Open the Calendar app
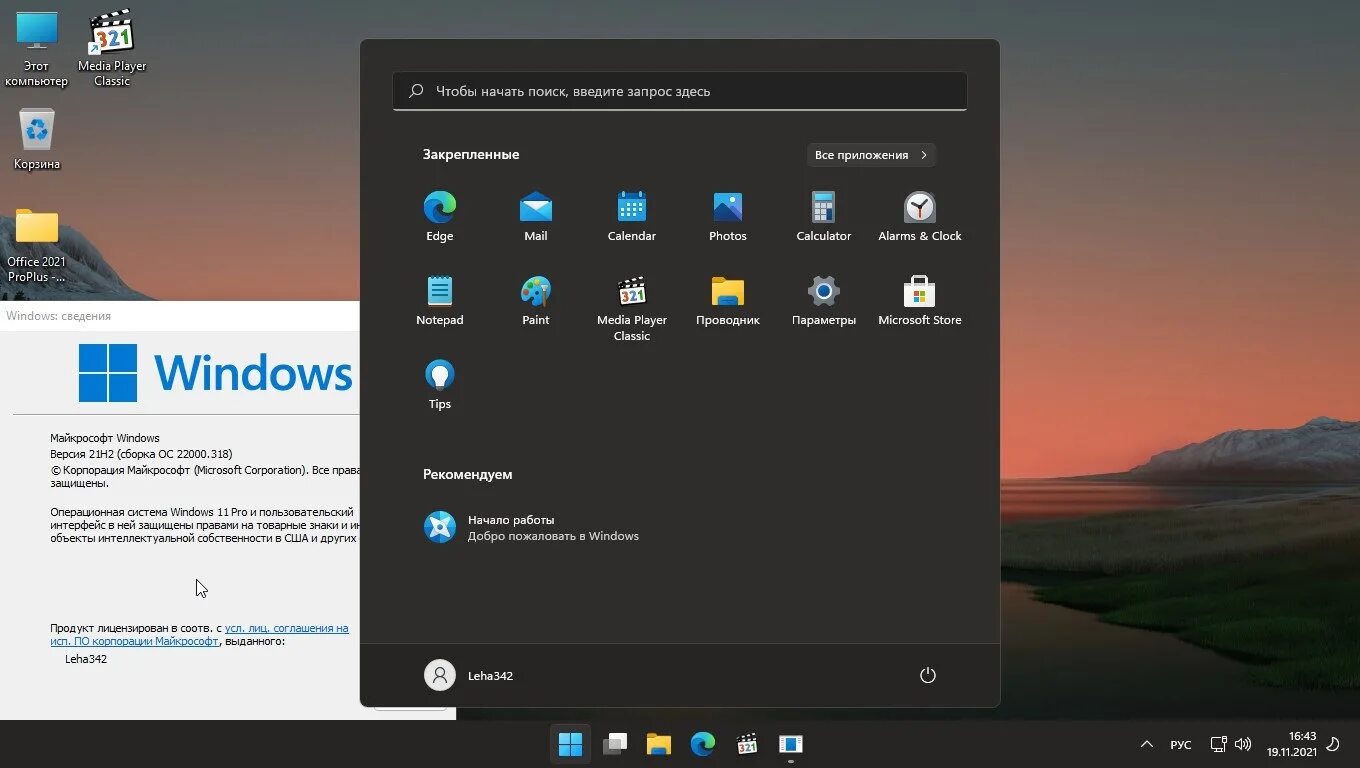Screen dimensions: 1360x768 point(632,217)
